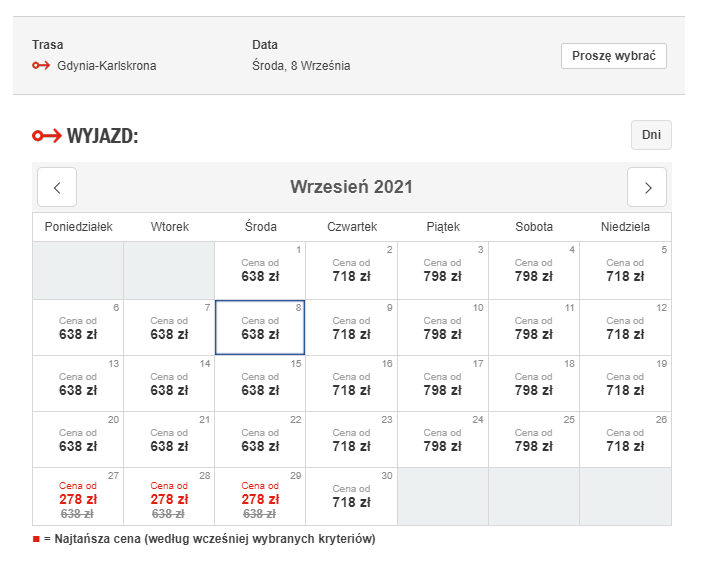Go to next month arrow

647,187
